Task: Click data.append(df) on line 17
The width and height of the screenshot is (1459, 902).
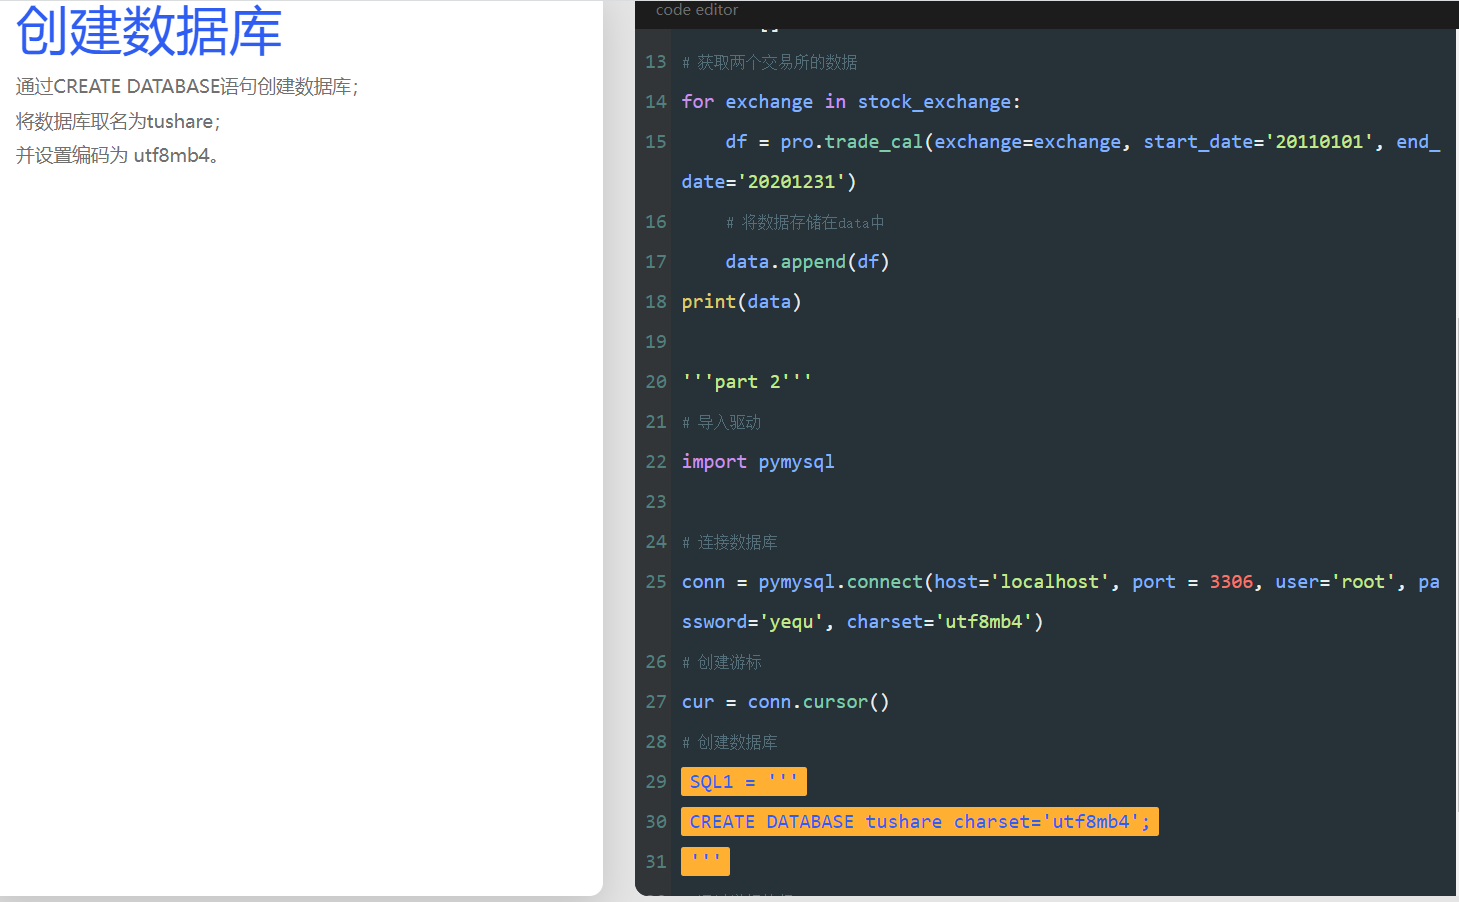Action: click(807, 262)
